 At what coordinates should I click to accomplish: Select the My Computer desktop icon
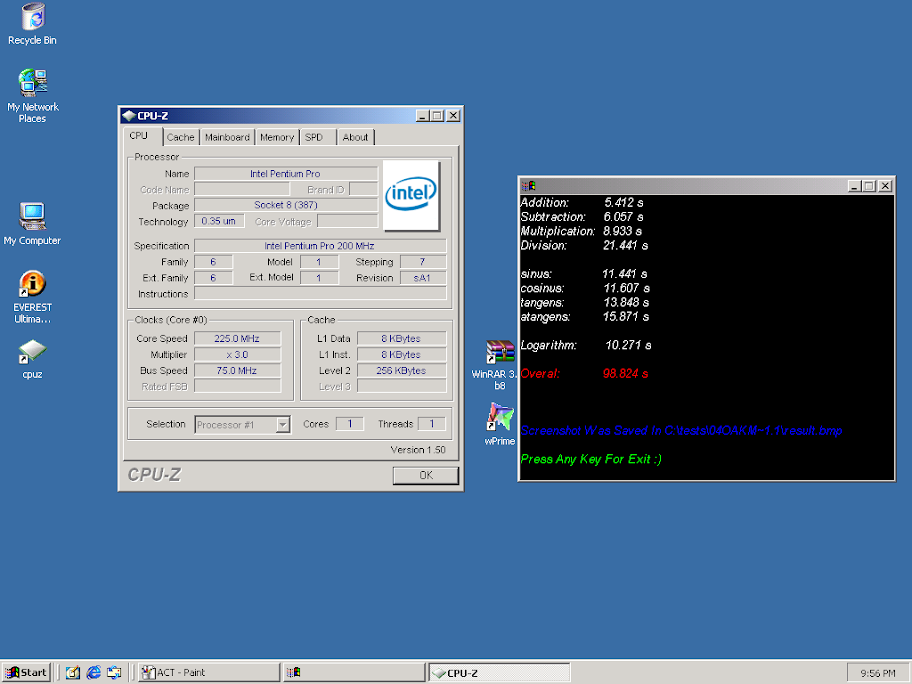pos(33,224)
